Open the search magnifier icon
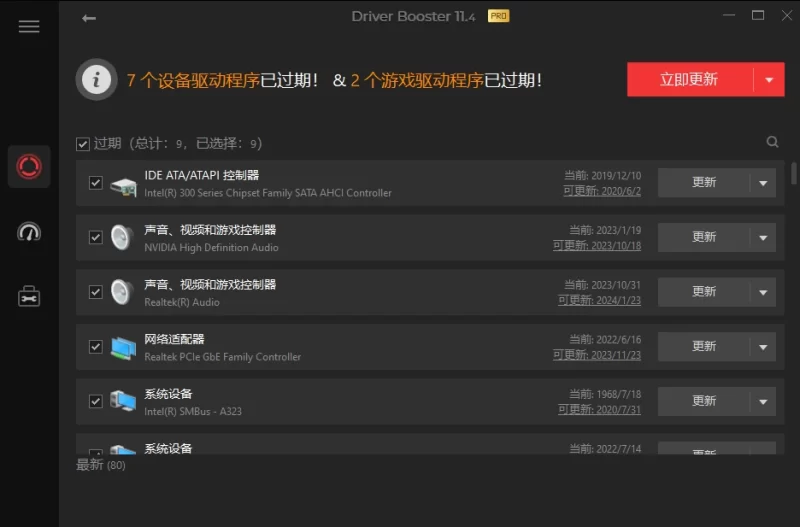Viewport: 800px width, 527px height. (x=772, y=142)
